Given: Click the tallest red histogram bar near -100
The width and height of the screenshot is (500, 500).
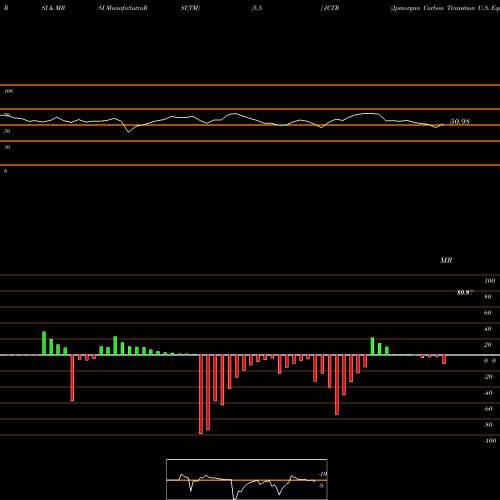Looking at the screenshot, I should pos(201,394).
